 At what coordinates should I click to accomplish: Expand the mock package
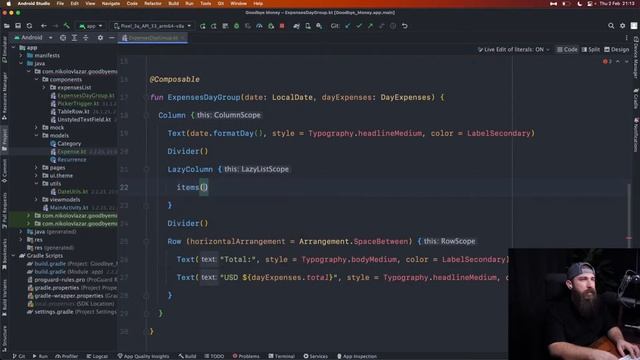[37, 127]
